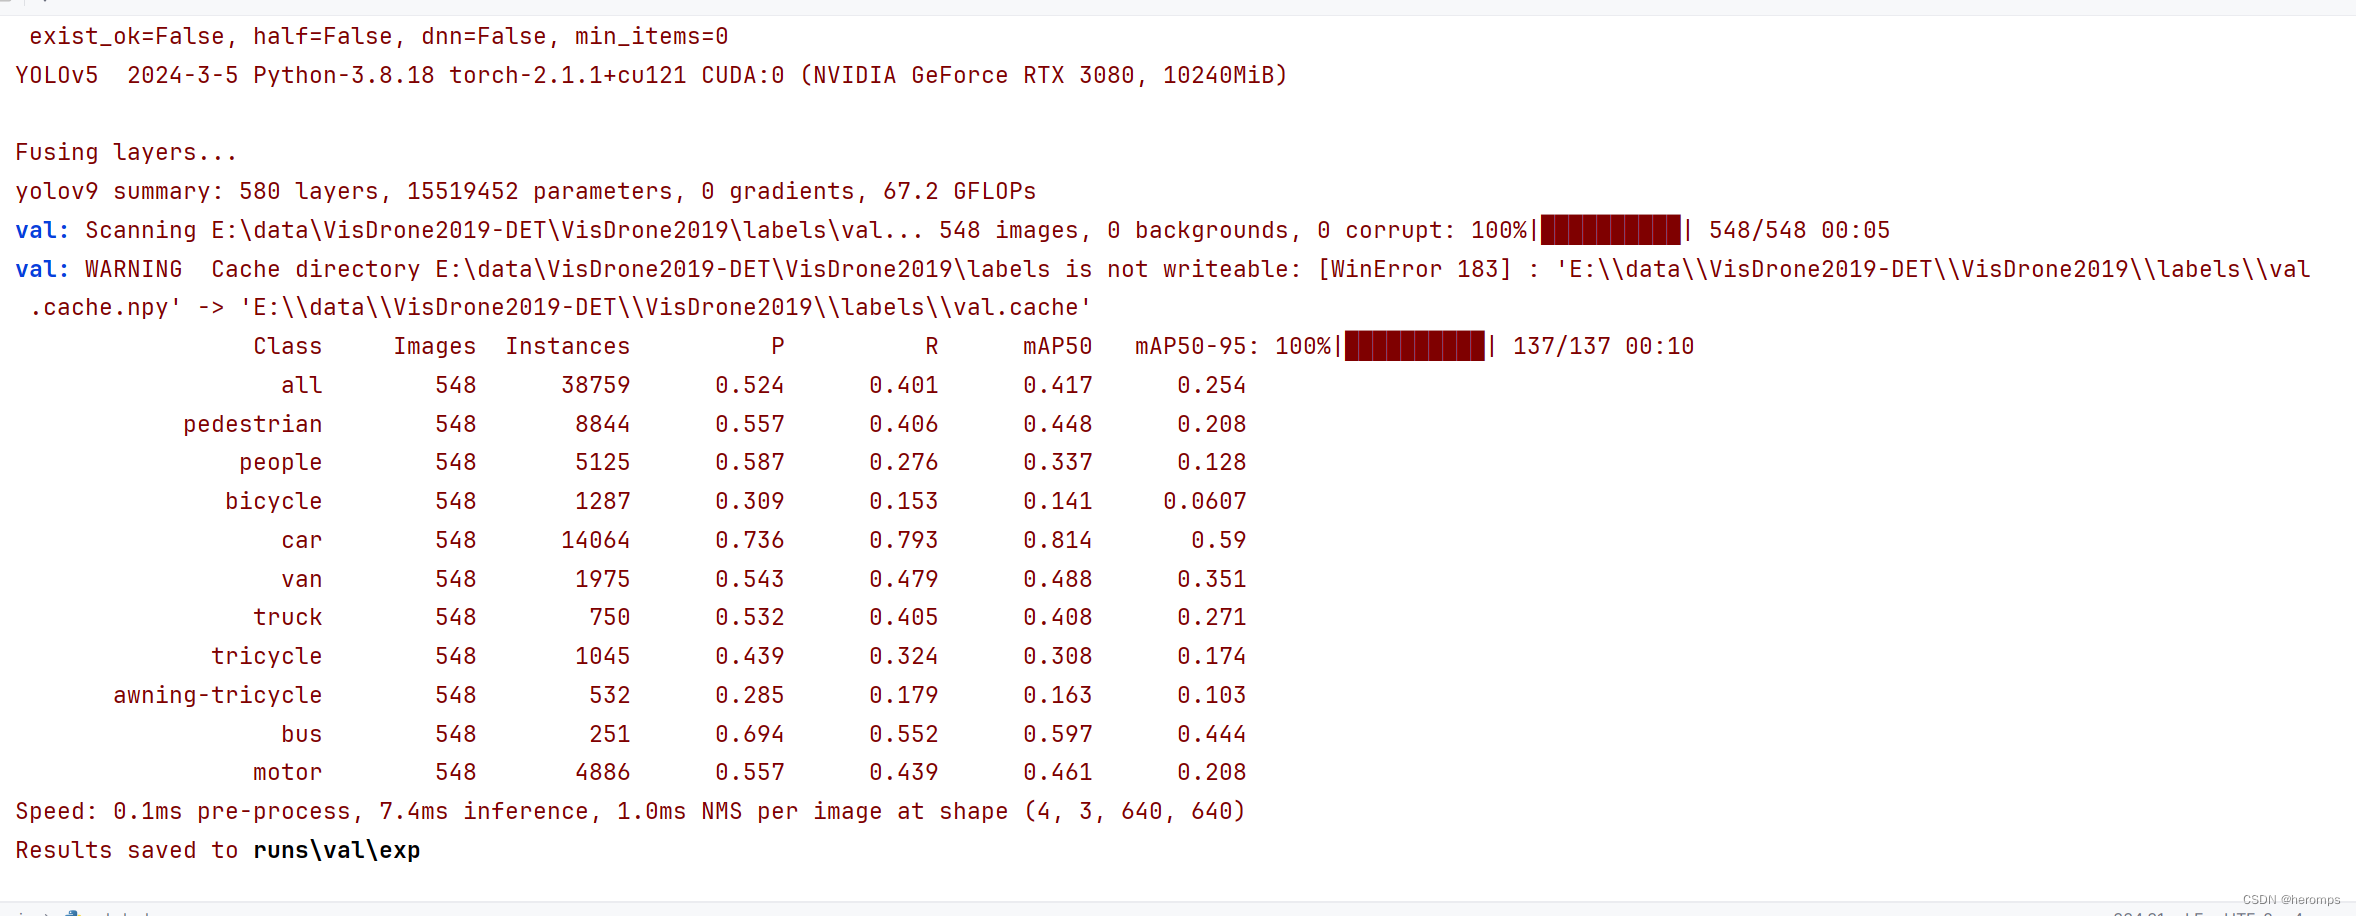Click the 'P' column header
This screenshot has width=2356, height=916.
click(777, 346)
